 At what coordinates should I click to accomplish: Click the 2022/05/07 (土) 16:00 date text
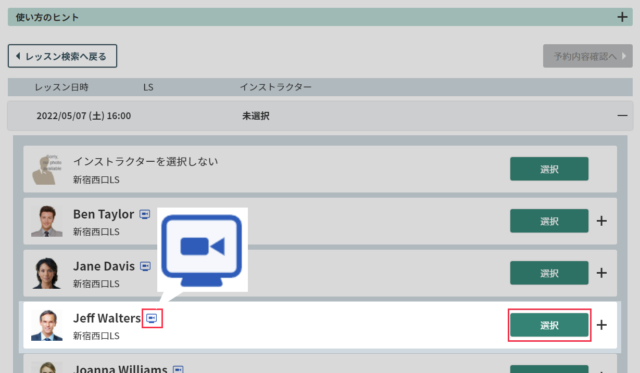[84, 116]
